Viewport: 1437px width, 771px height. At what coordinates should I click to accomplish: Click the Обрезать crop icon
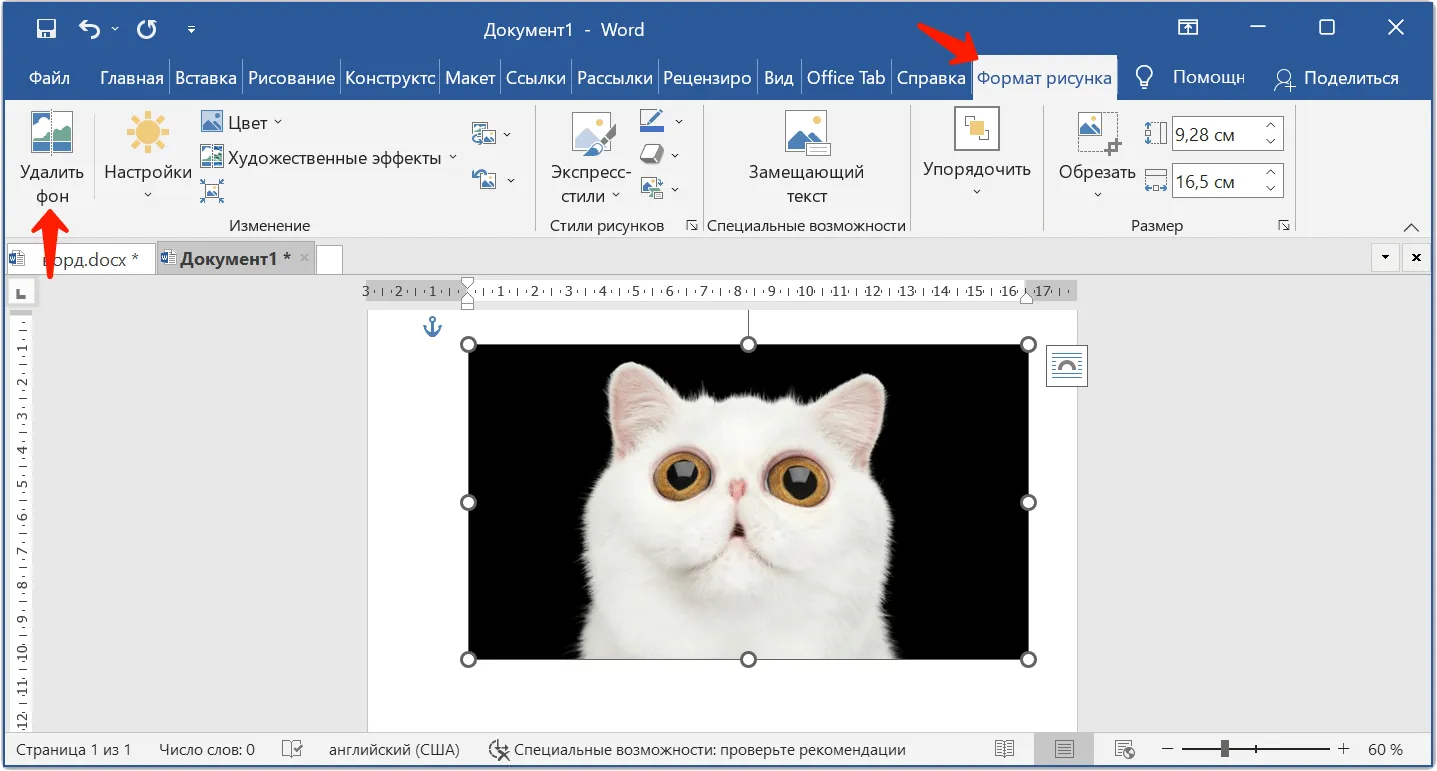[x=1097, y=134]
